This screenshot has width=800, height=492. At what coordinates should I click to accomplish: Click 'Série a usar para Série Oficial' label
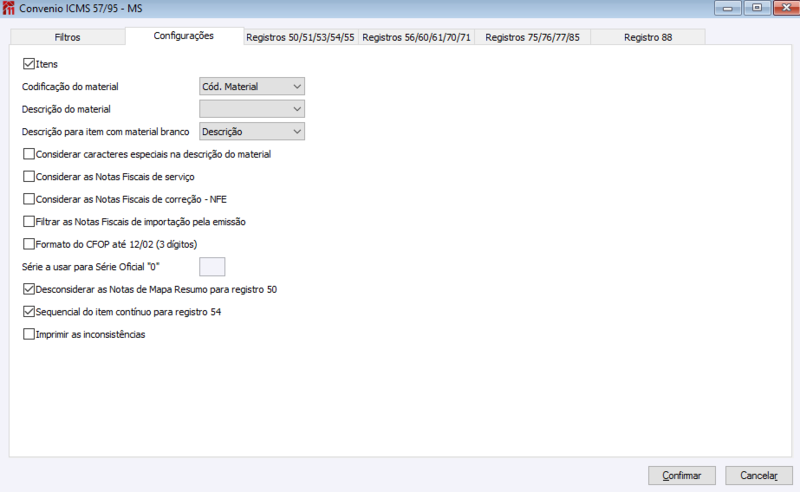[x=90, y=267]
